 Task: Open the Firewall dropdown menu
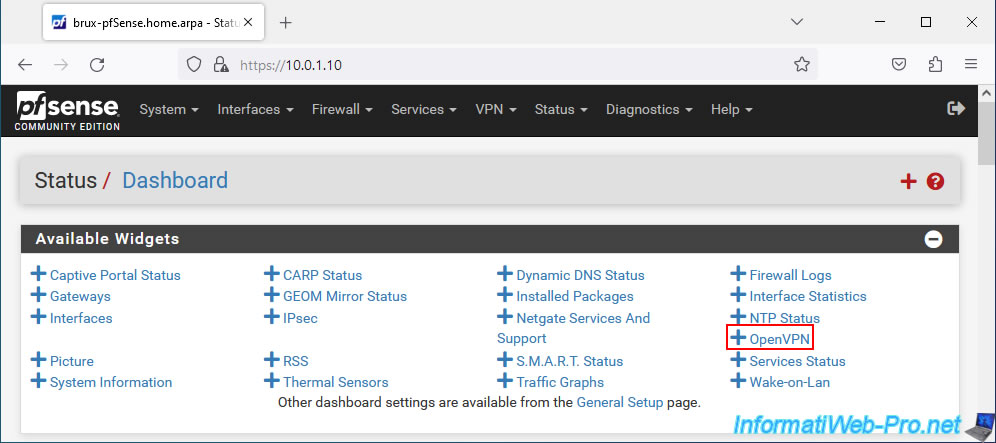pos(342,109)
